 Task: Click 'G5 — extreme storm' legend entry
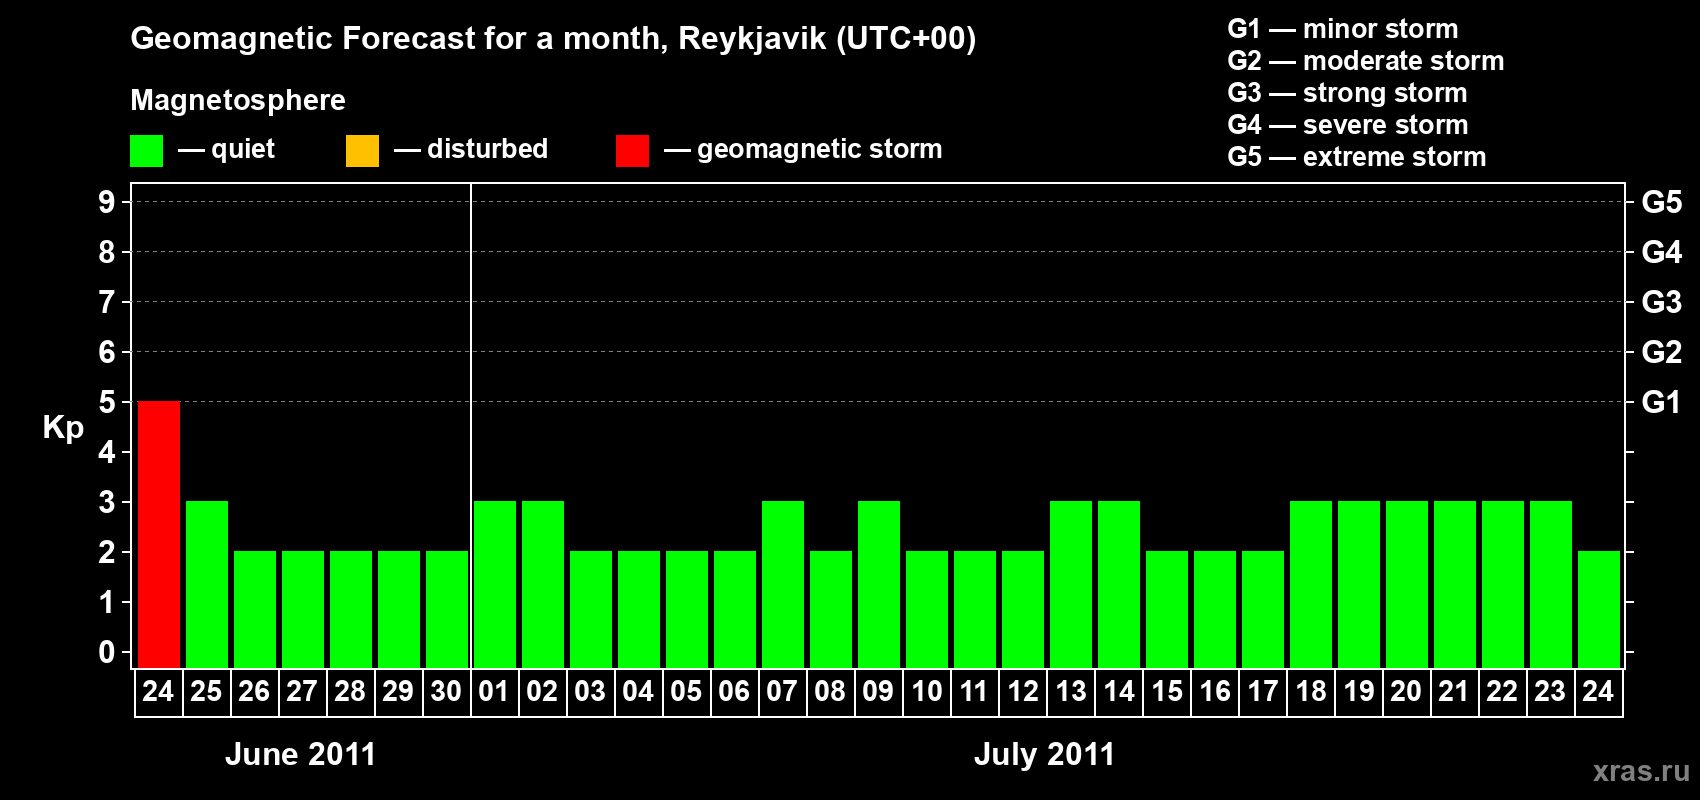click(1357, 157)
